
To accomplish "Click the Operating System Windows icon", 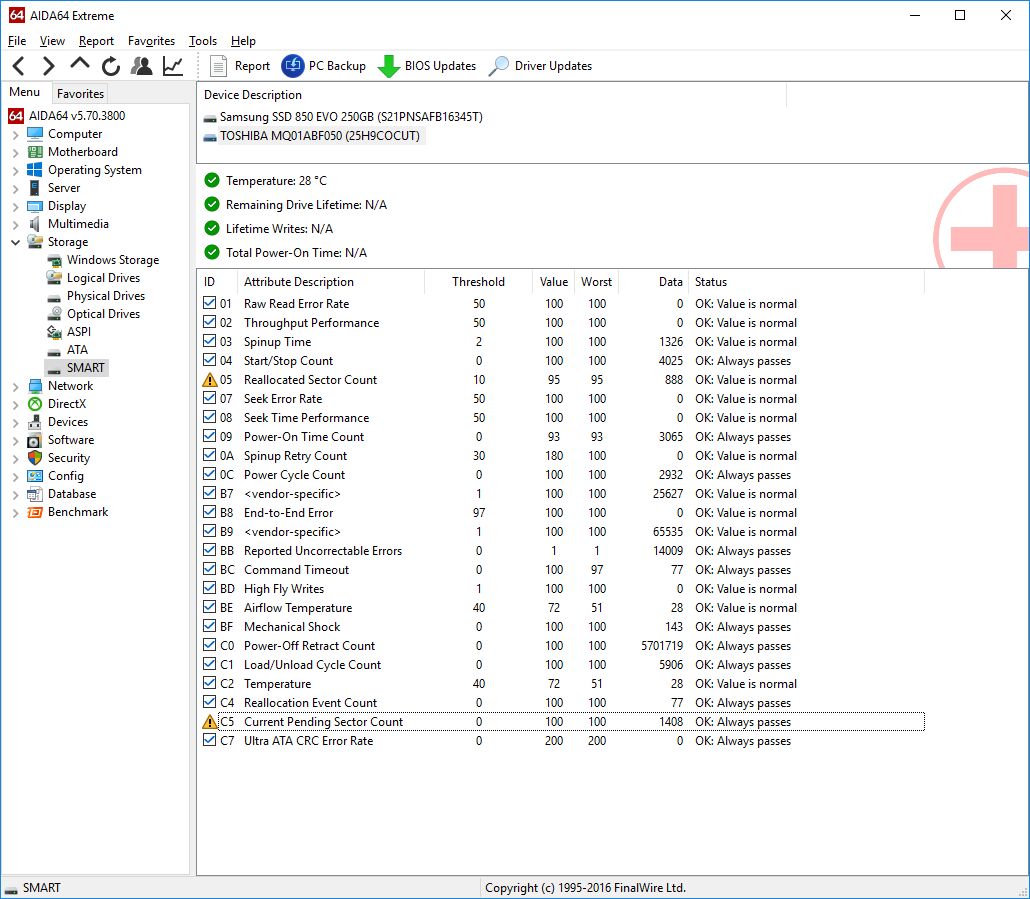I will click(35, 170).
